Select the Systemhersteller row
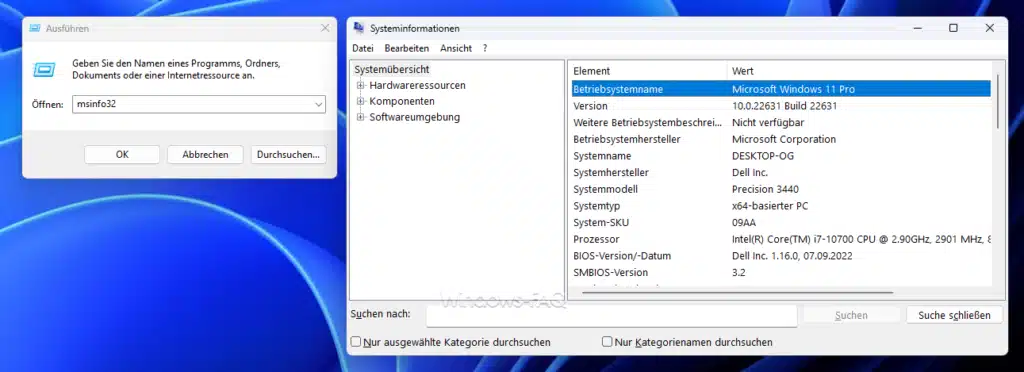Image resolution: width=1024 pixels, height=372 pixels. click(x=781, y=173)
